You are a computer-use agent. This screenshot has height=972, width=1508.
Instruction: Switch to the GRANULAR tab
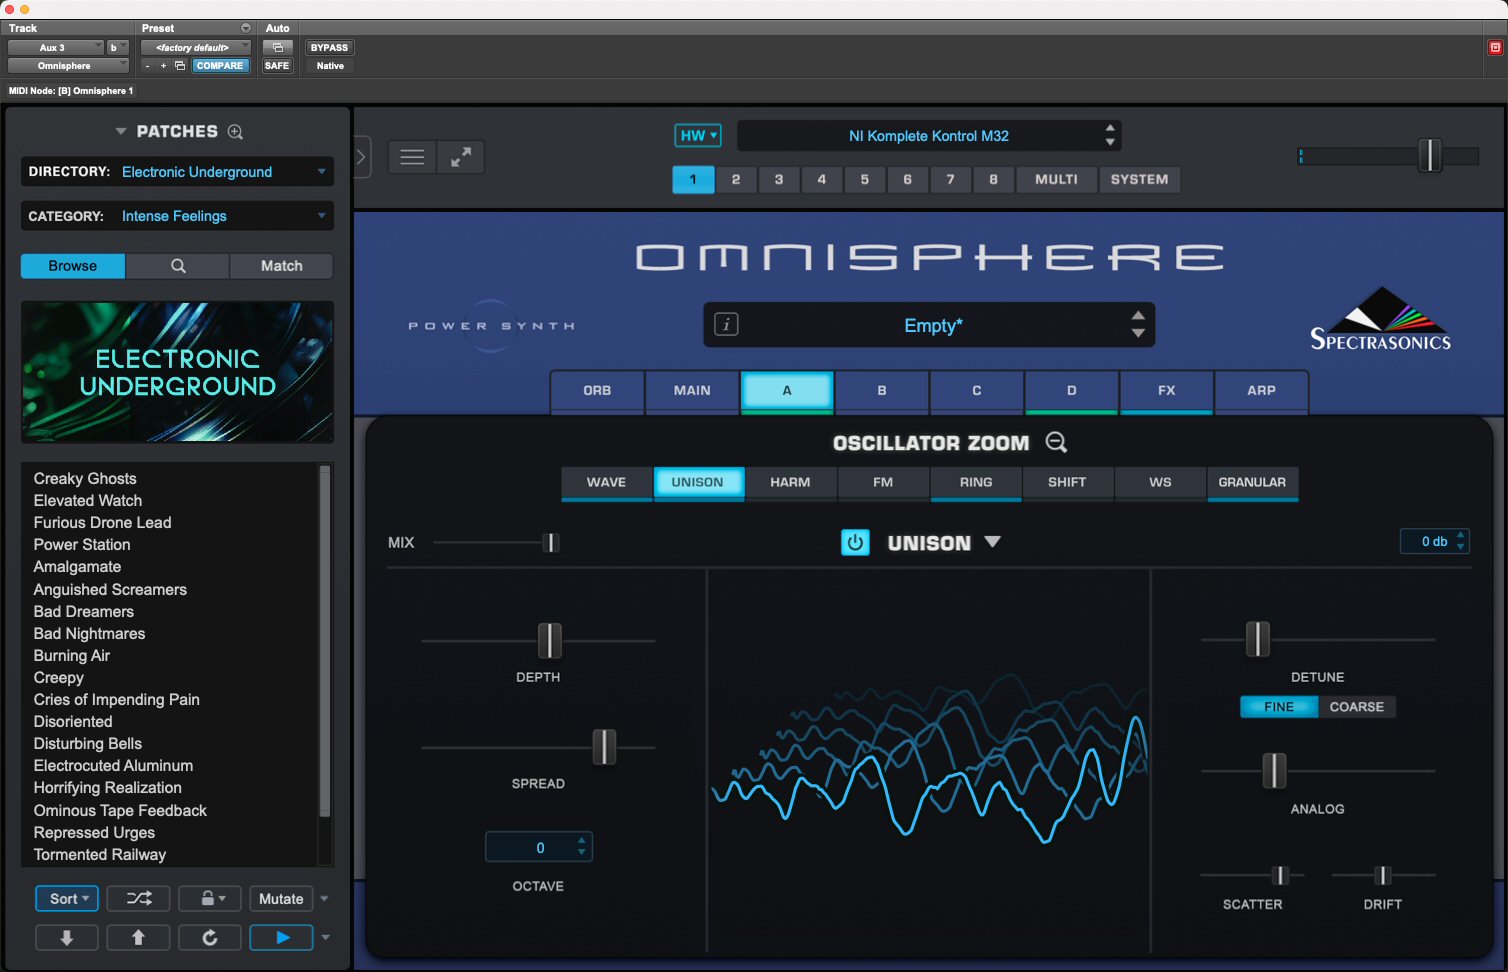point(1252,482)
